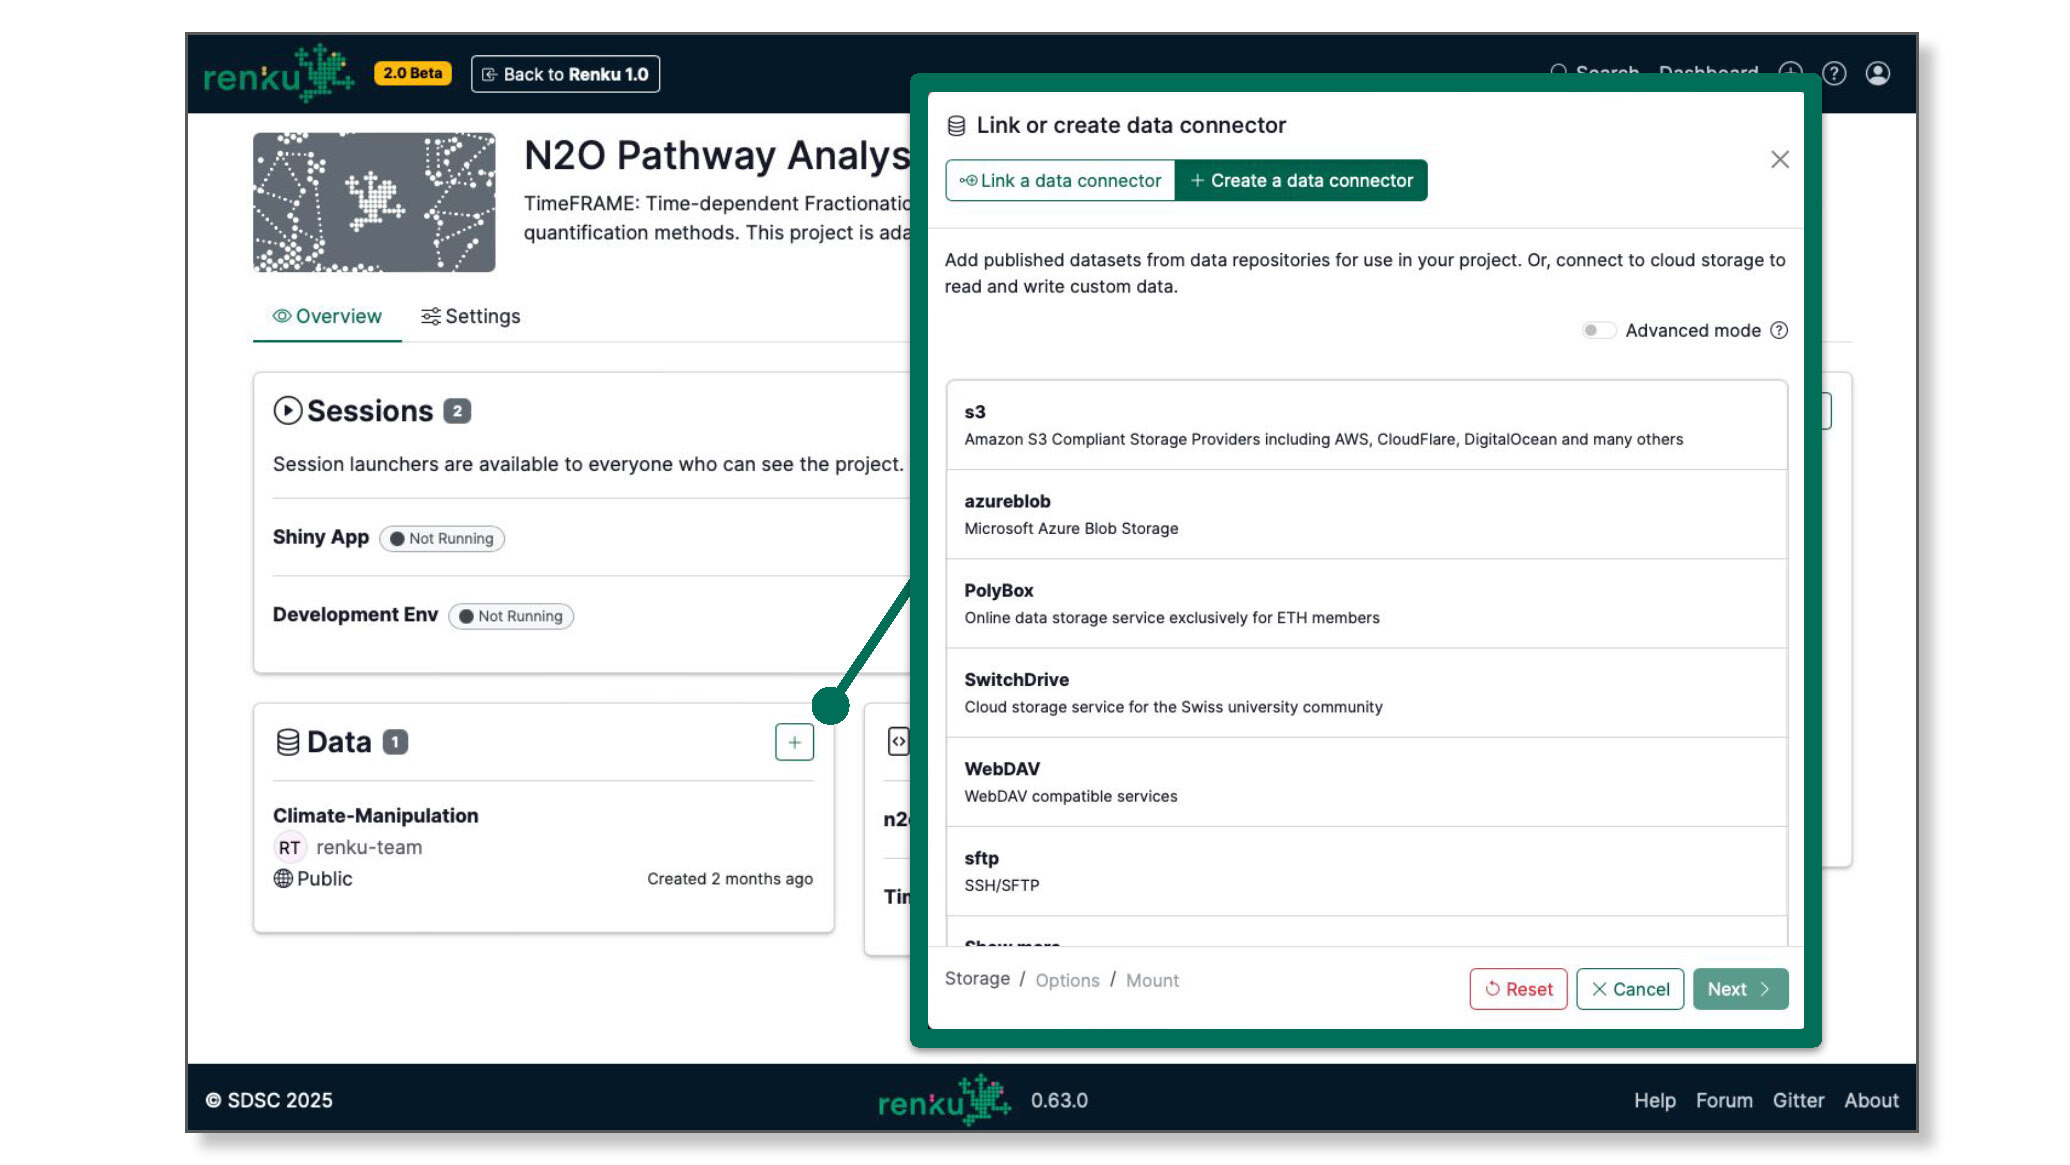Click the Next button to proceed
The height and width of the screenshot is (1165, 2070).
[x=1740, y=989]
